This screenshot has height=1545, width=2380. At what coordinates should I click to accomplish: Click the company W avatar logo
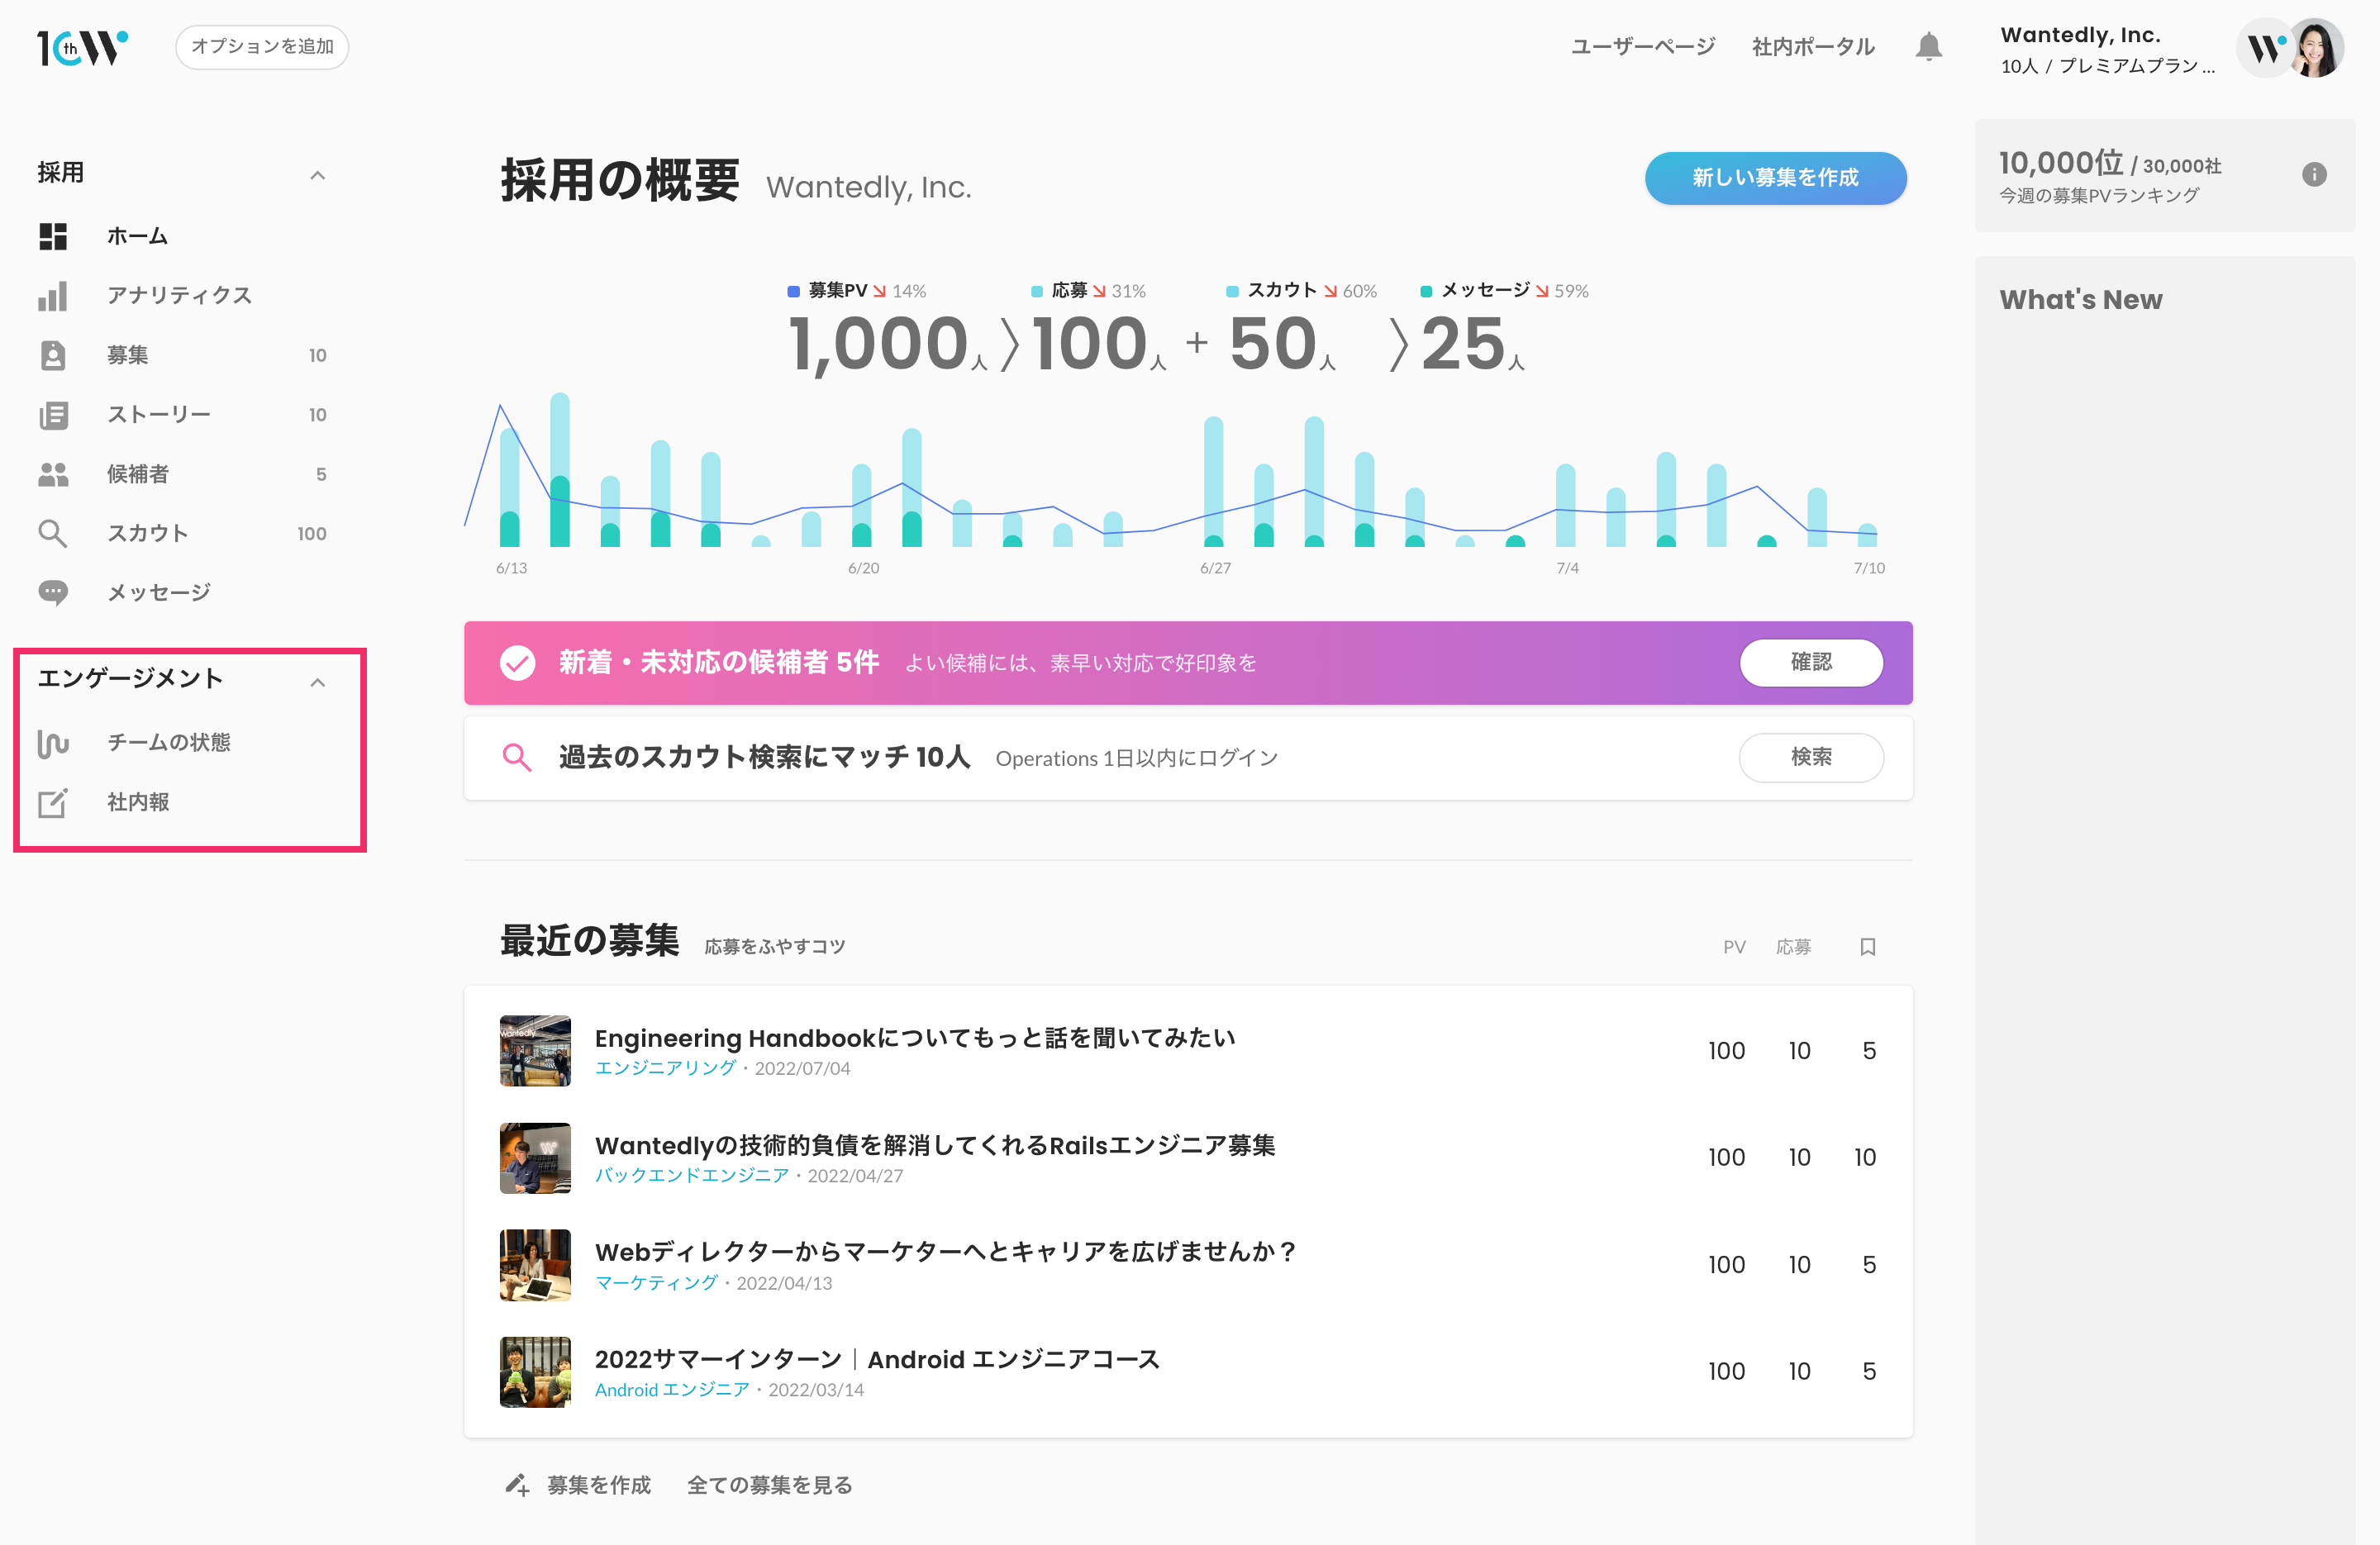[x=2264, y=48]
